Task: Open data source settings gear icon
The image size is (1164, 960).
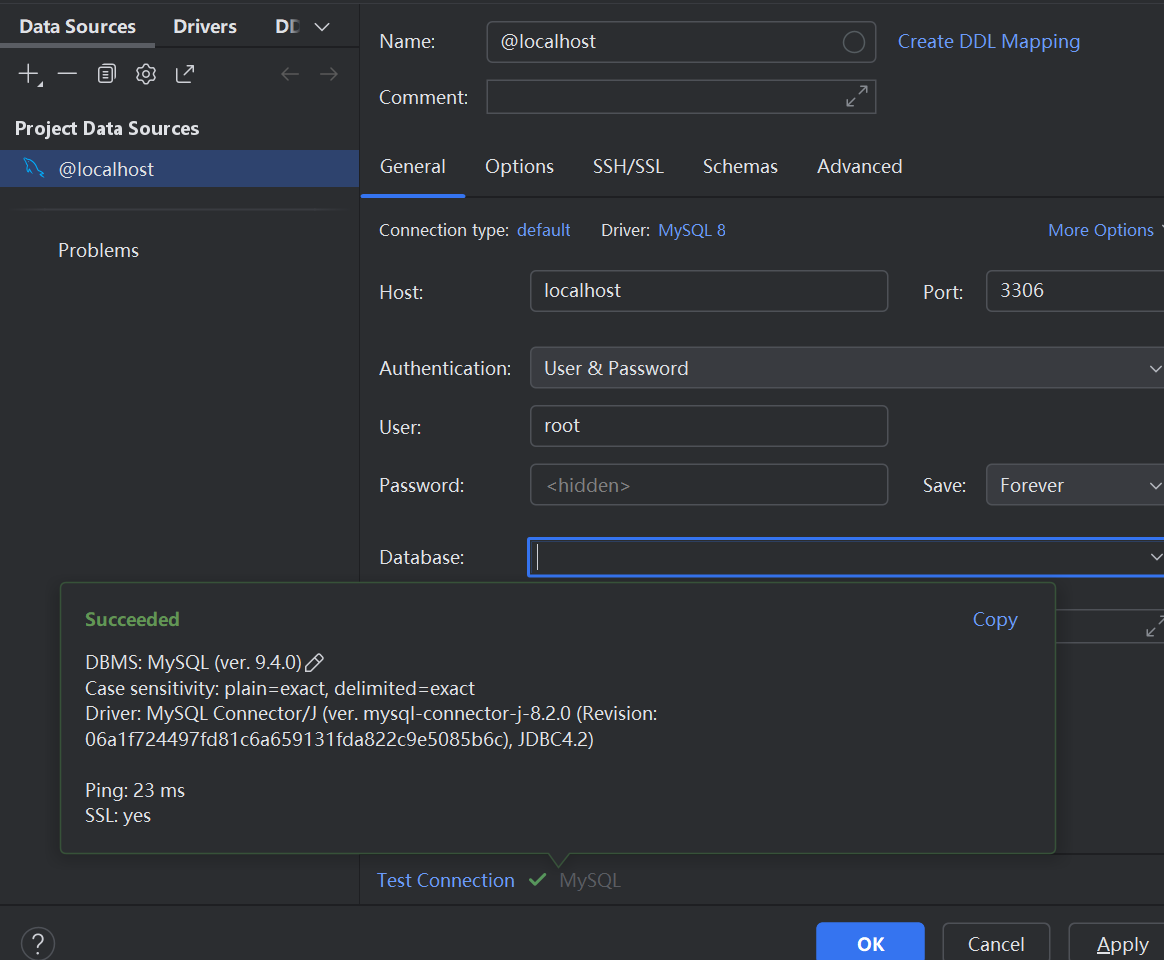Action: pos(146,74)
